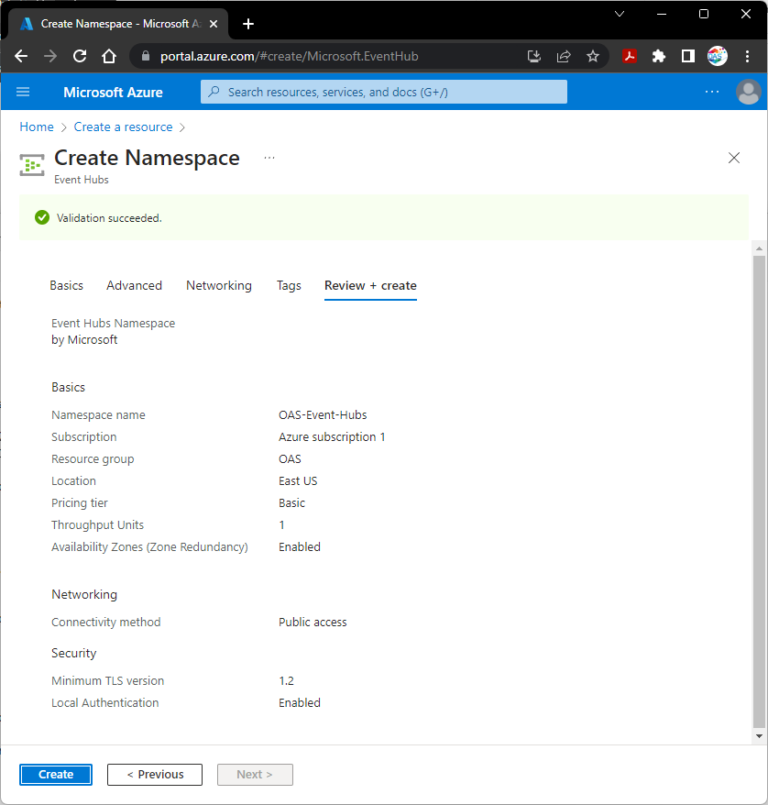Click the install/download icon in the address bar
Viewport: 768px width, 805px height.
pos(534,57)
